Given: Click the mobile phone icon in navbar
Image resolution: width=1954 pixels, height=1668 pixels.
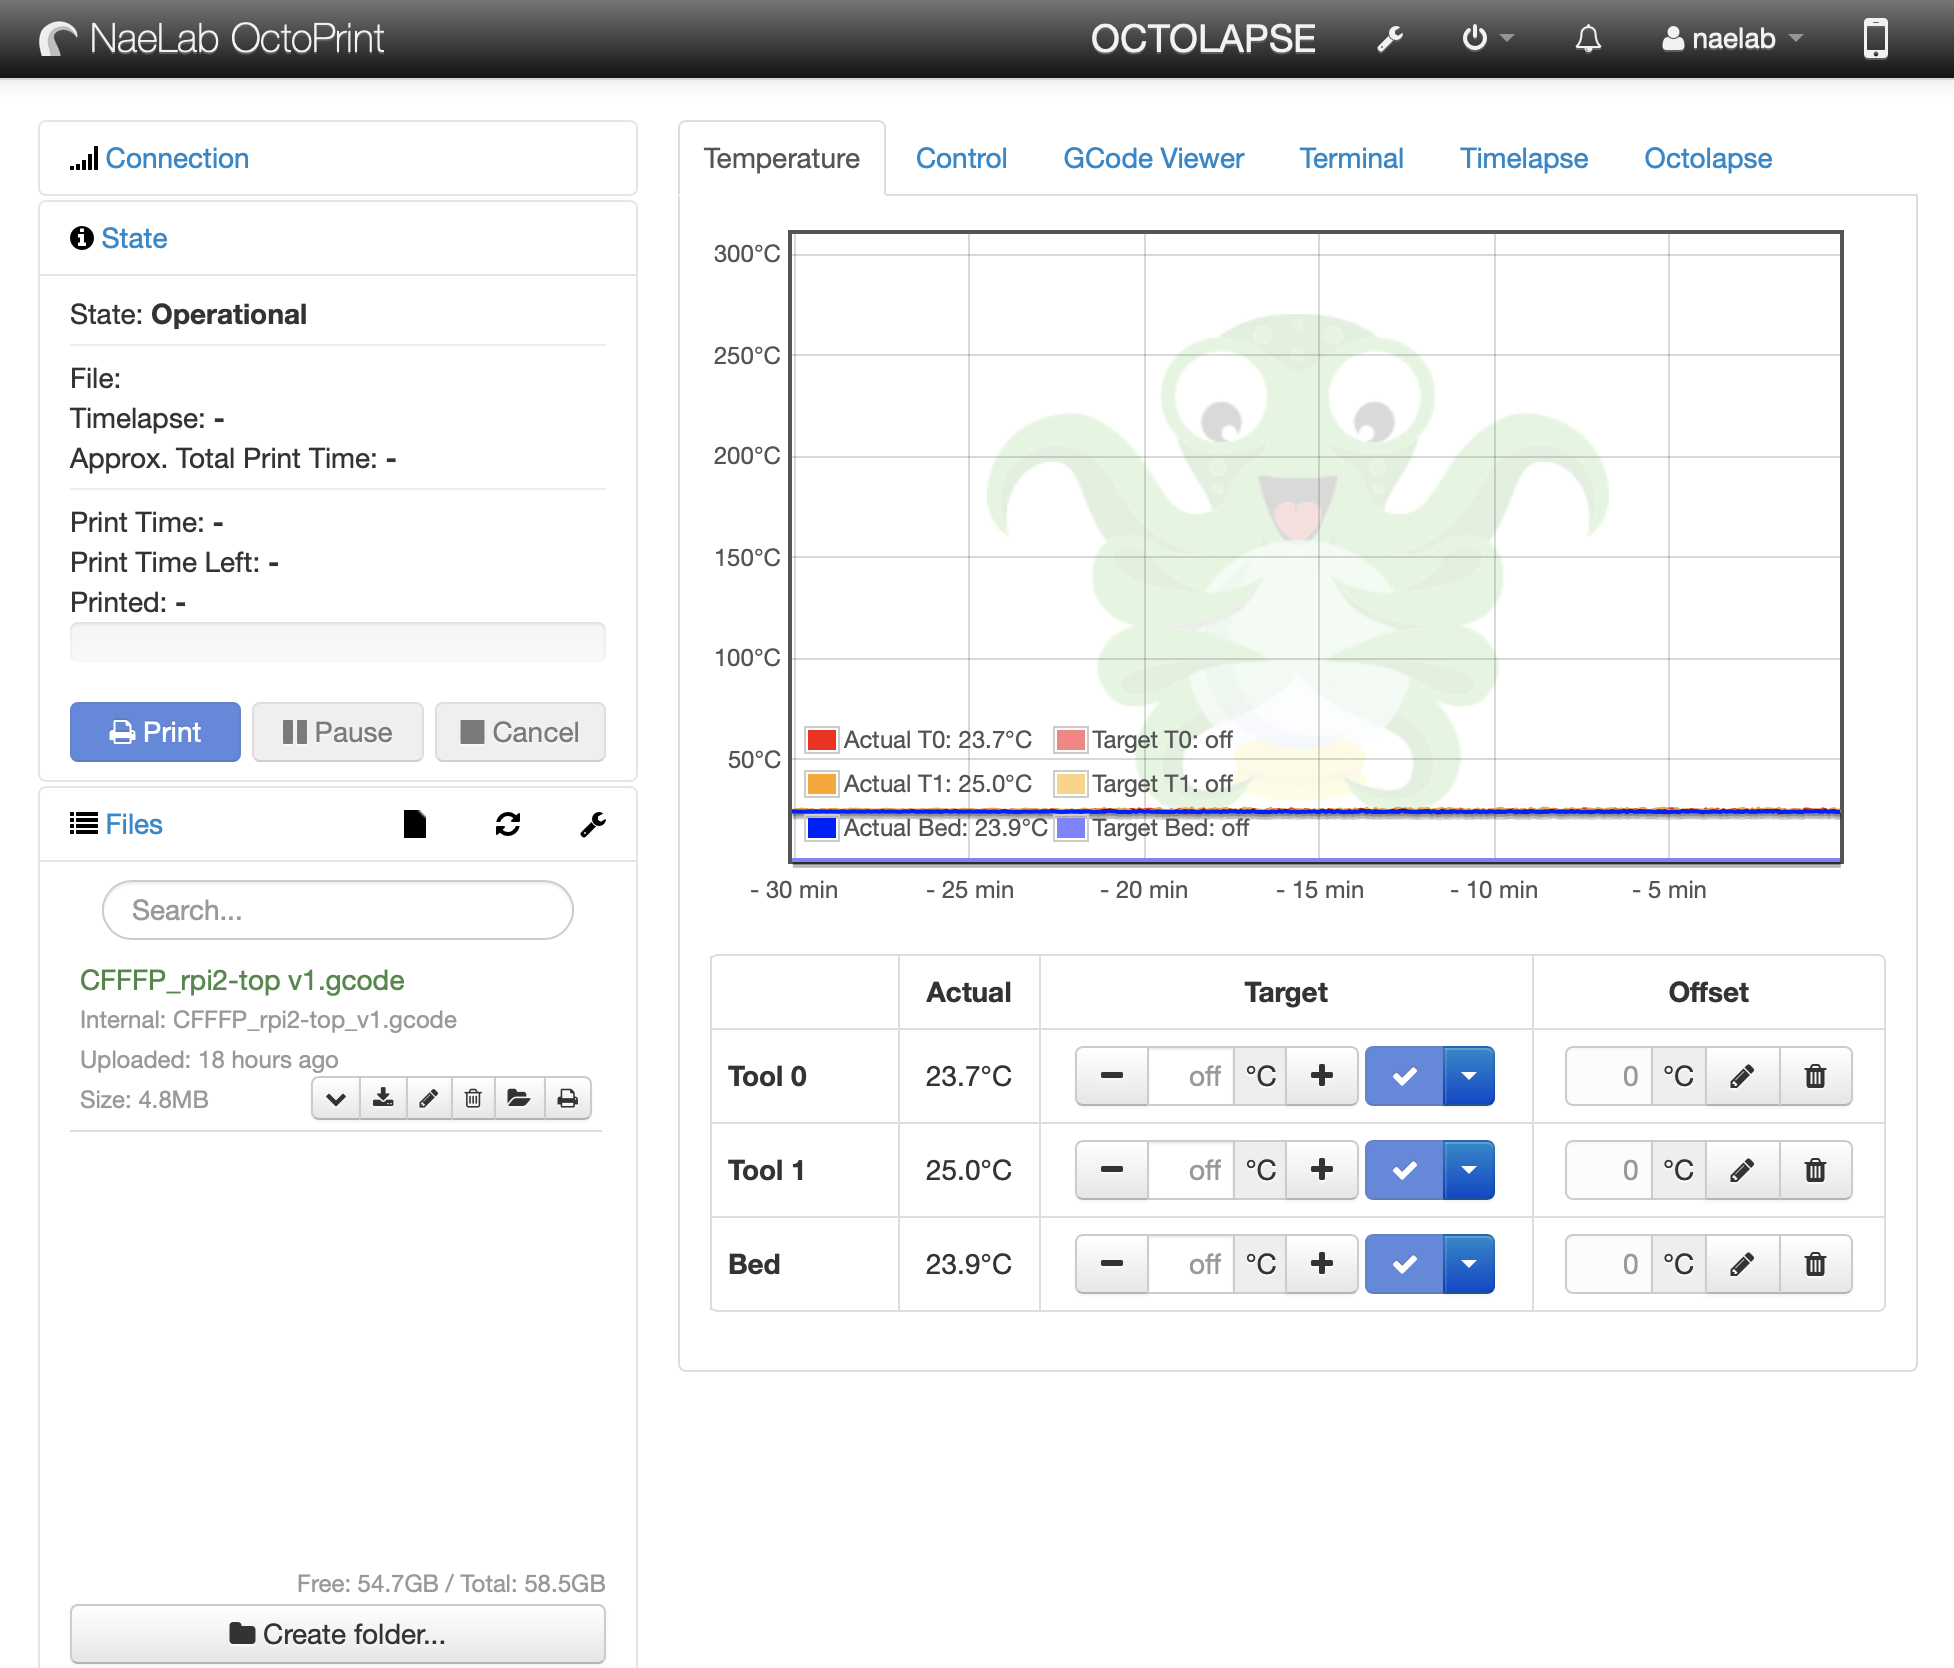Looking at the screenshot, I should [1875, 39].
